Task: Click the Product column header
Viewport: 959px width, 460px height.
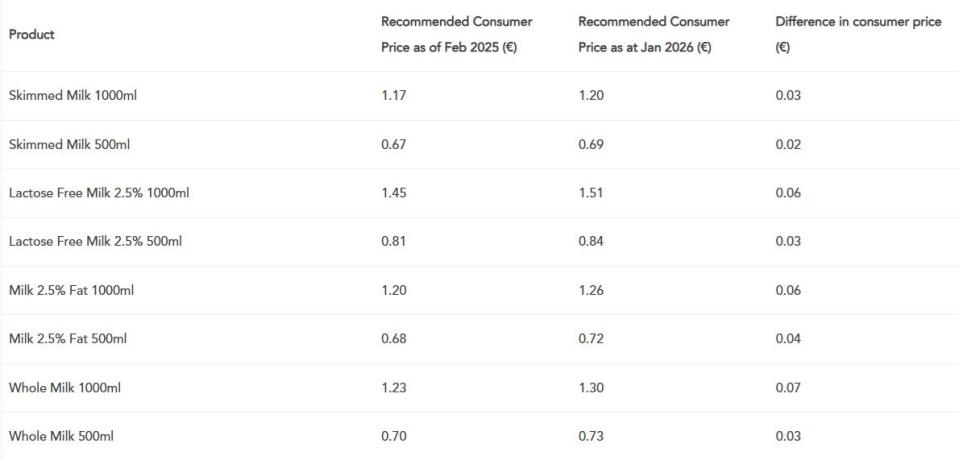Action: tap(31, 34)
